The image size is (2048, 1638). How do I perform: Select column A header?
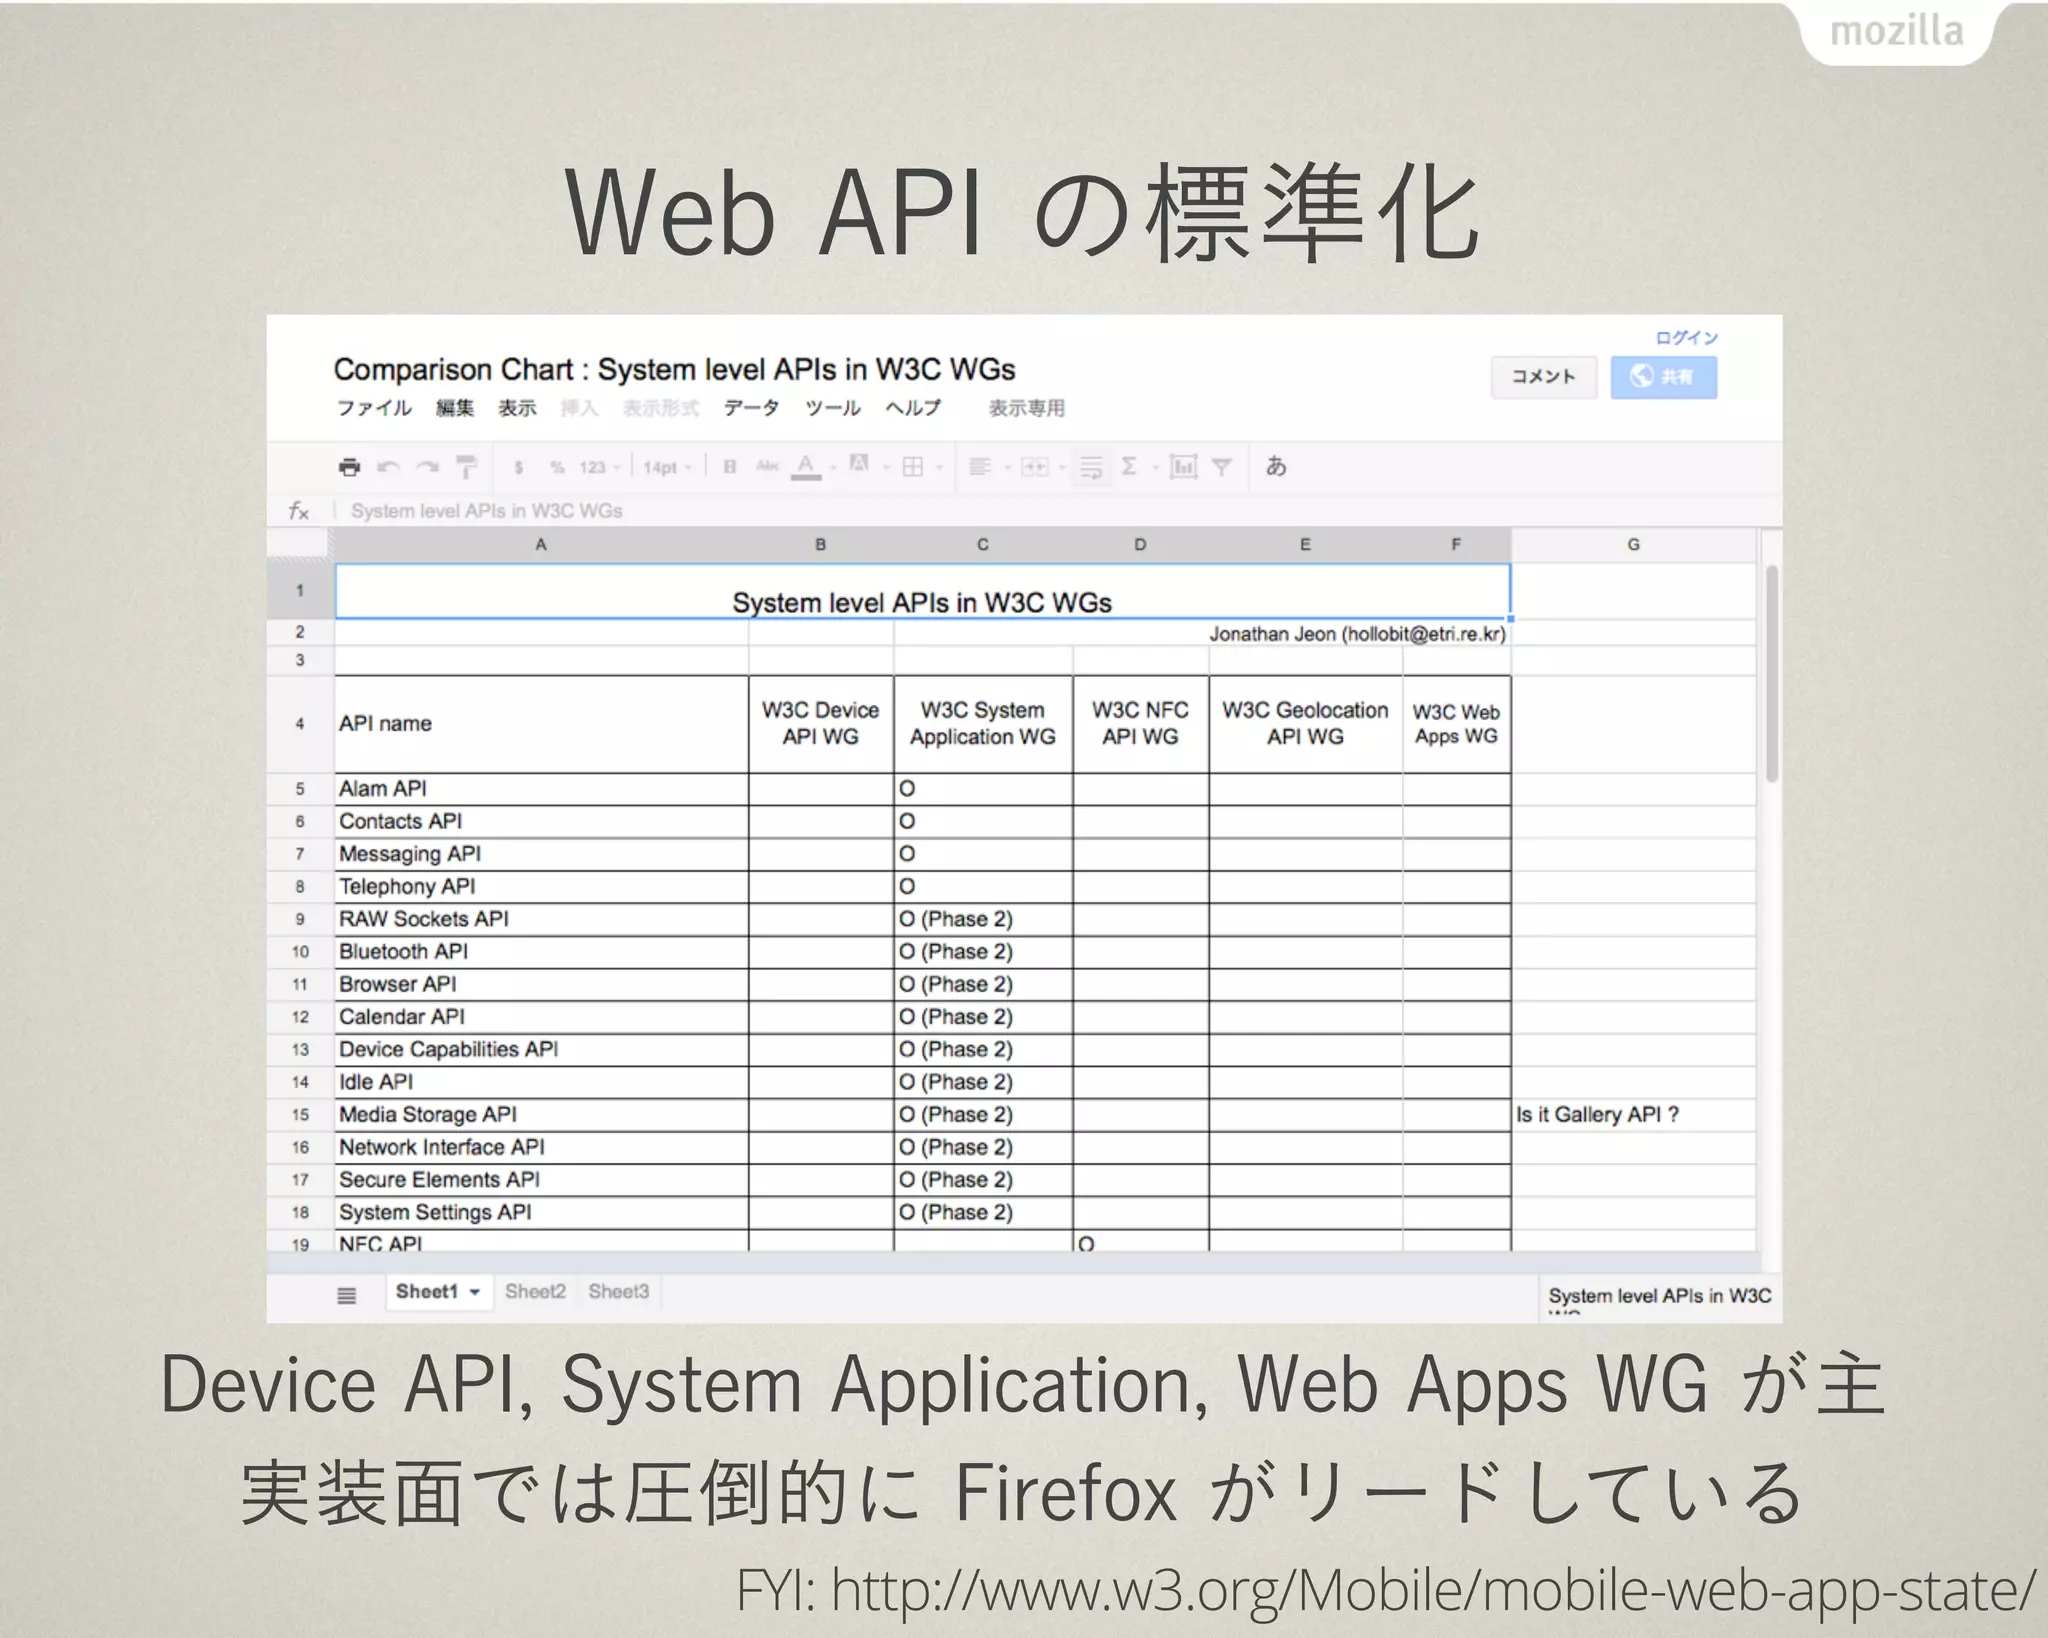pyautogui.click(x=541, y=545)
